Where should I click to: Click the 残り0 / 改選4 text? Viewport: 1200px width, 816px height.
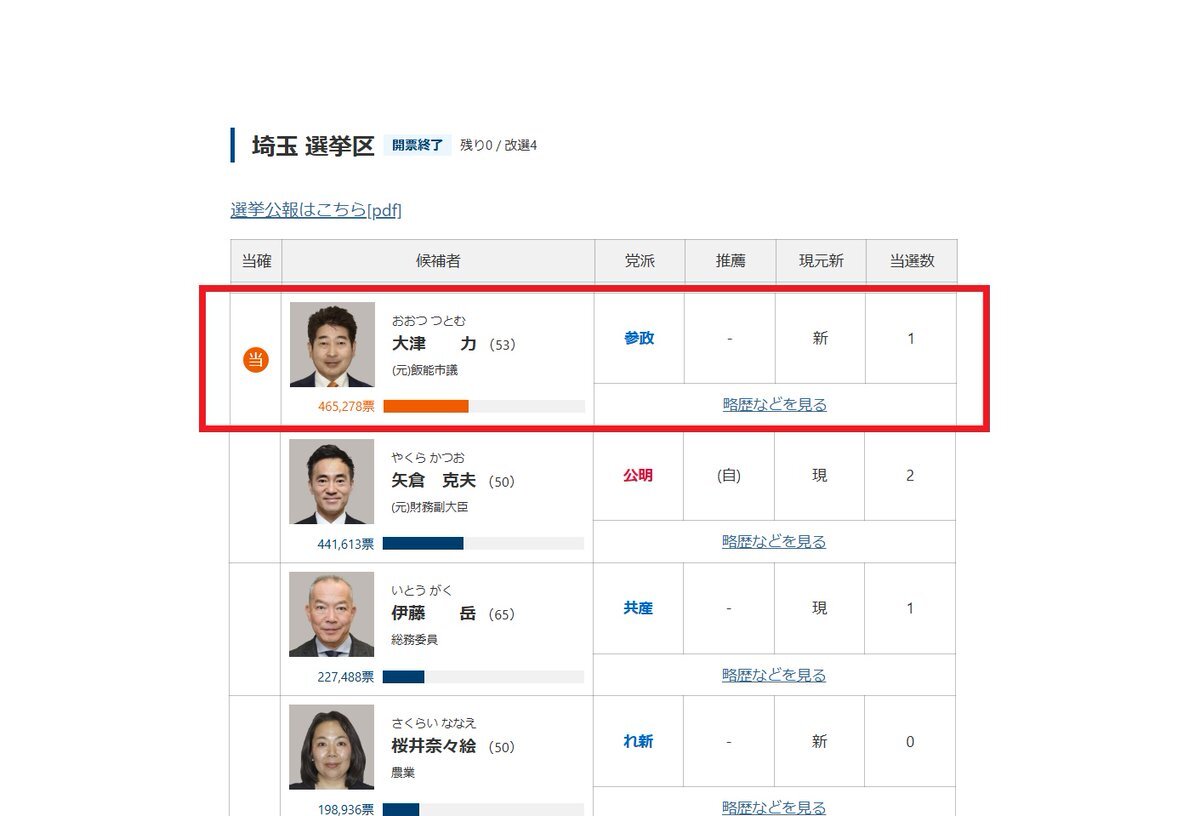[x=499, y=146]
